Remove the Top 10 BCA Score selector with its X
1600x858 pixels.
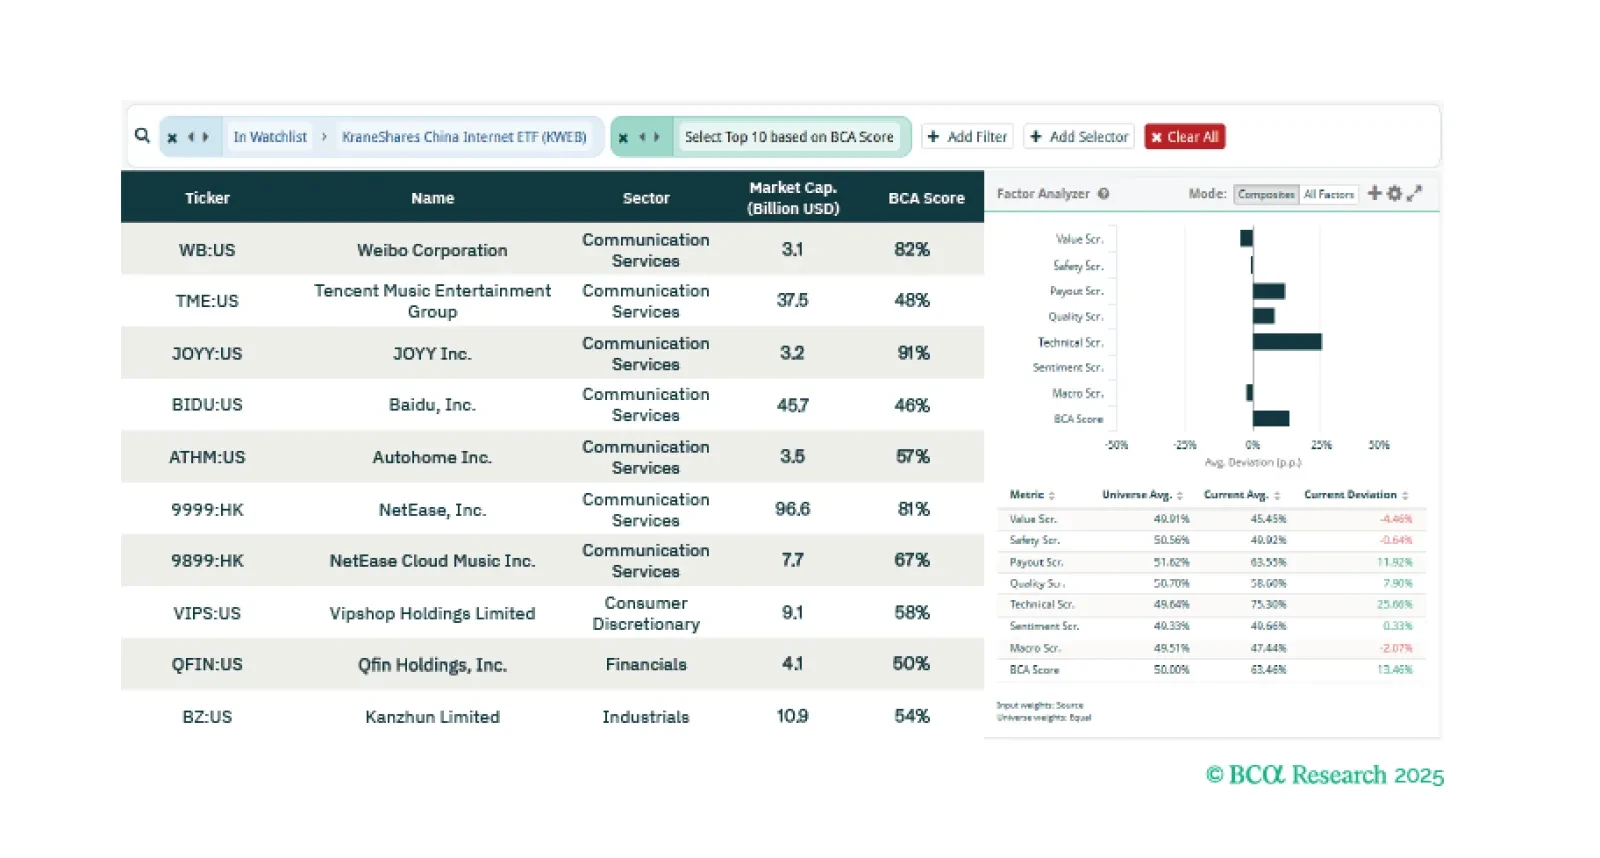(x=623, y=138)
